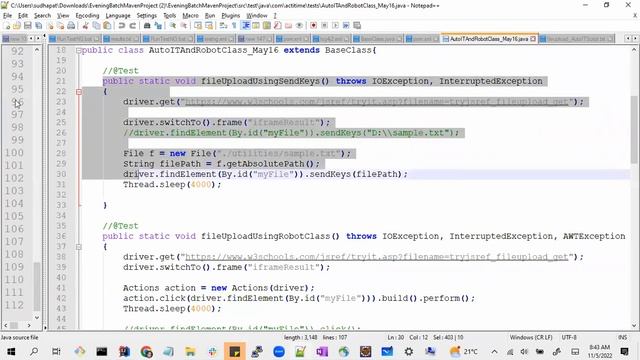
Task: Start macro recording with red record icon
Action: 313,25
